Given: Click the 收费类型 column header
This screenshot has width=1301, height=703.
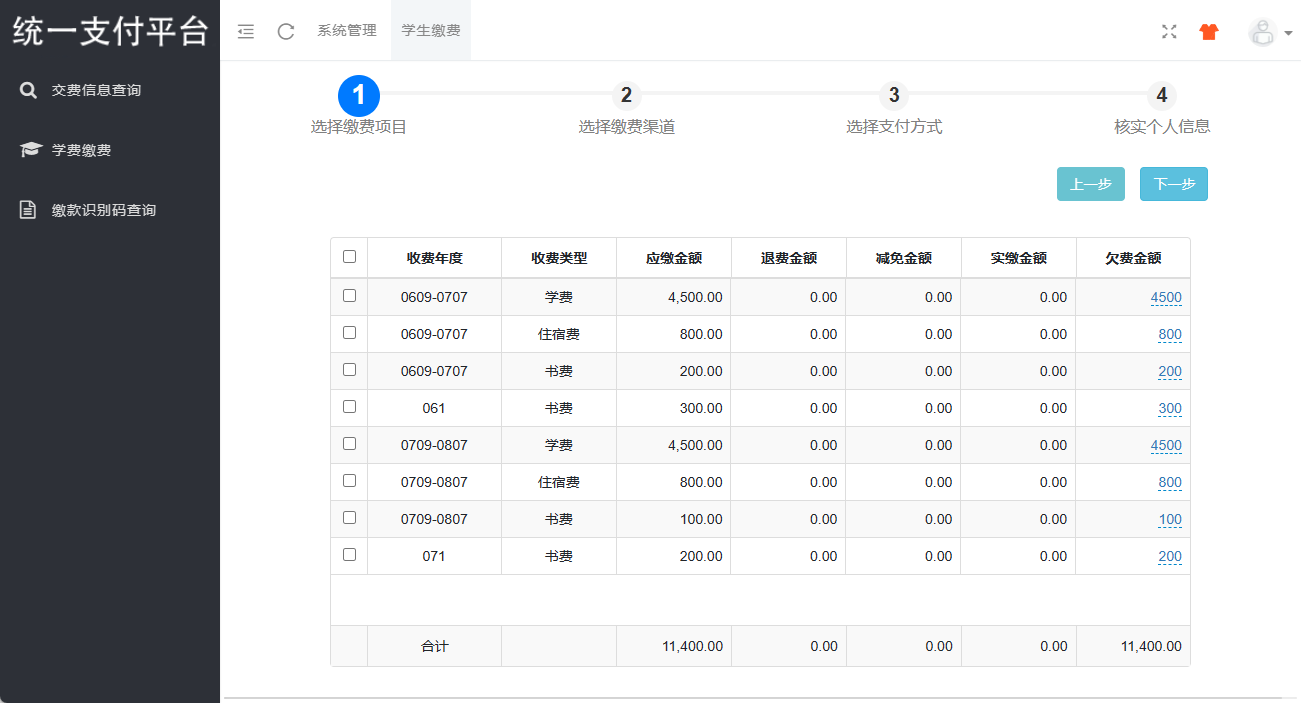Looking at the screenshot, I should pyautogui.click(x=559, y=258).
